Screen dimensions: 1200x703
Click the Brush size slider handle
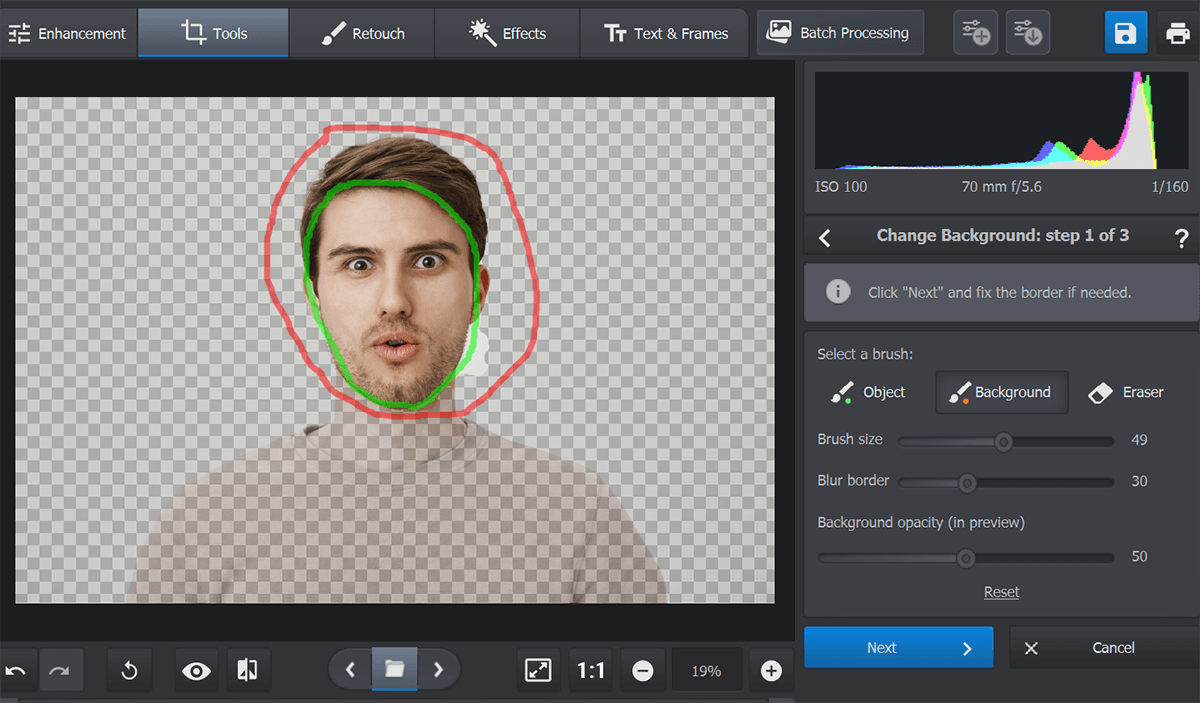click(1003, 441)
